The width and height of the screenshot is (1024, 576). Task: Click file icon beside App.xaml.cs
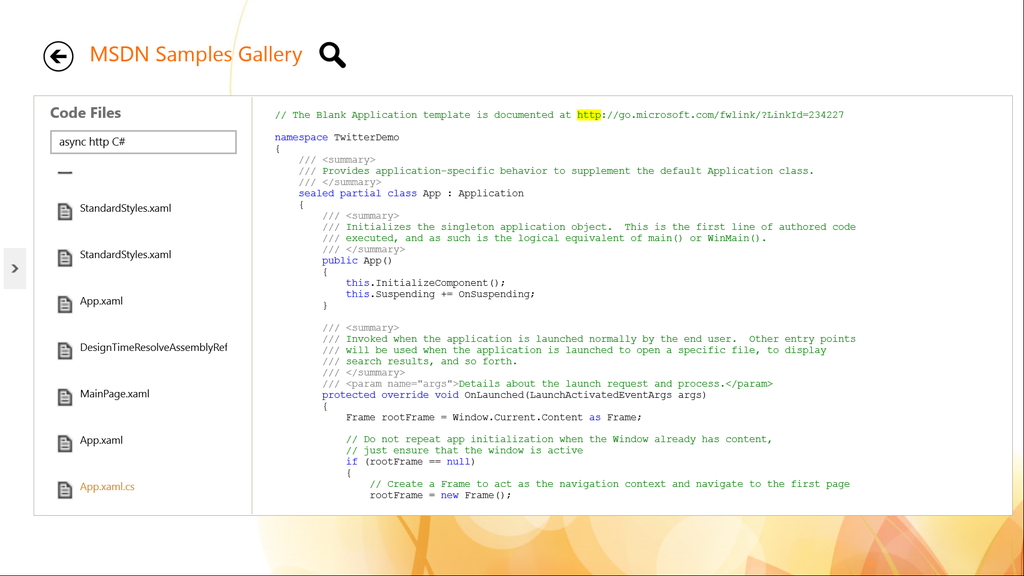[65, 489]
